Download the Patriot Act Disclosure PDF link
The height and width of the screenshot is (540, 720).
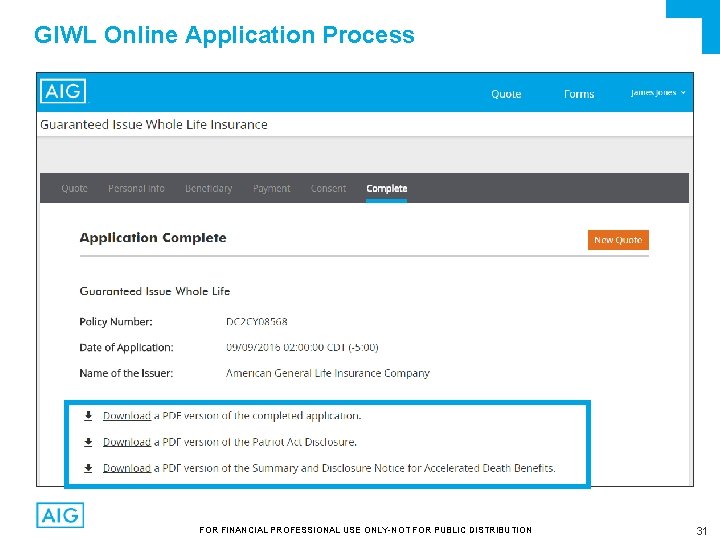[127, 442]
